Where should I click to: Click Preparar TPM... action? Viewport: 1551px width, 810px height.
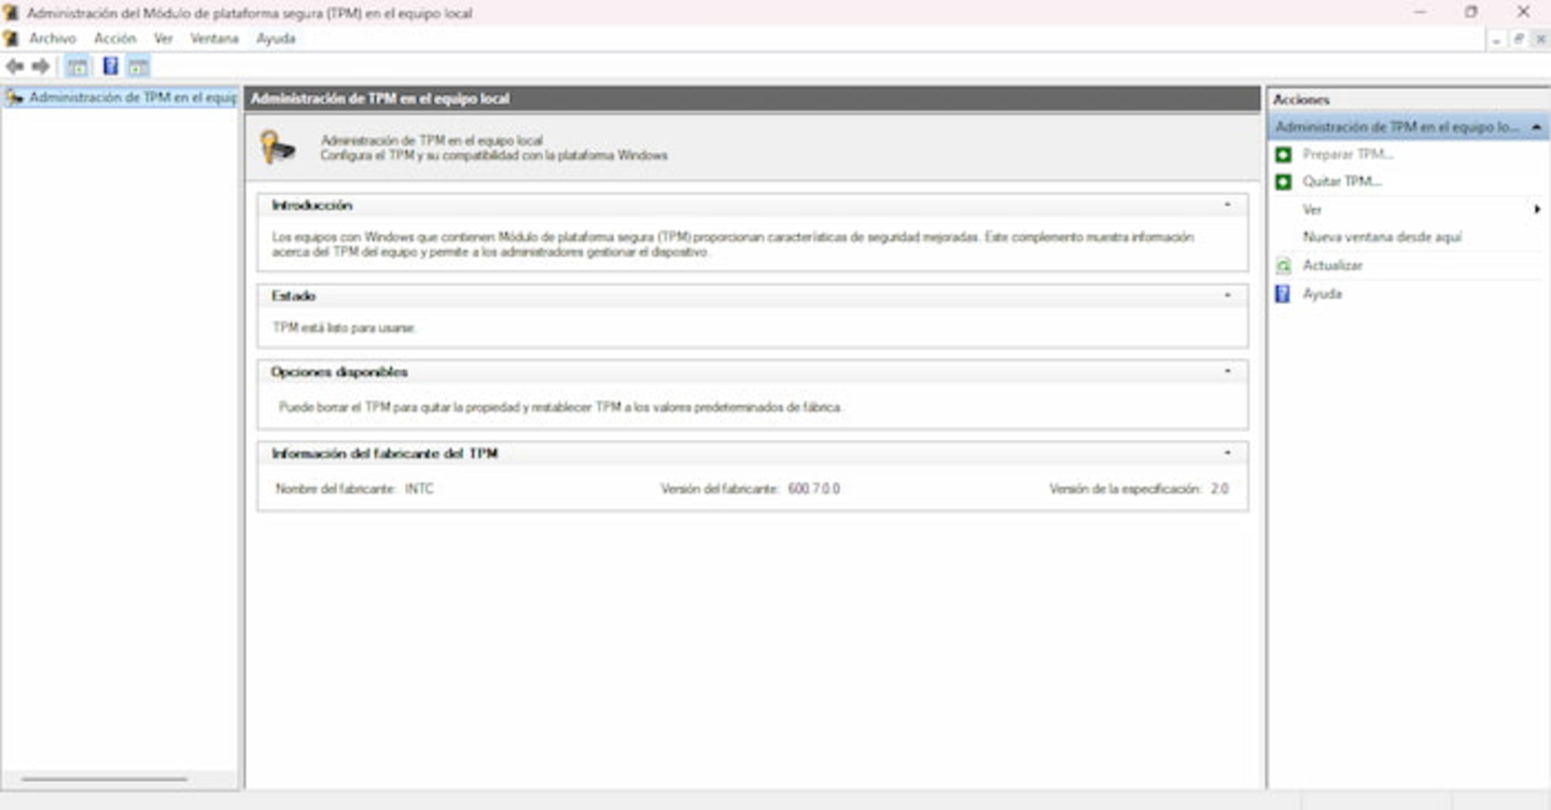1347,154
